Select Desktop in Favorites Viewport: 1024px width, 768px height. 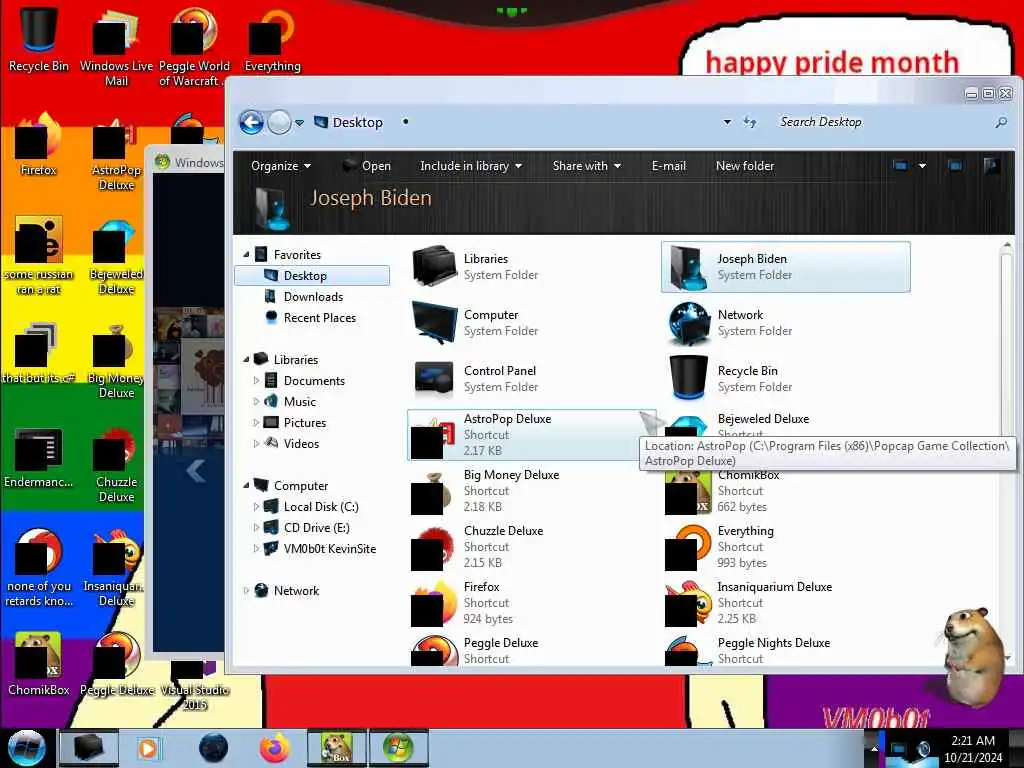312,276
